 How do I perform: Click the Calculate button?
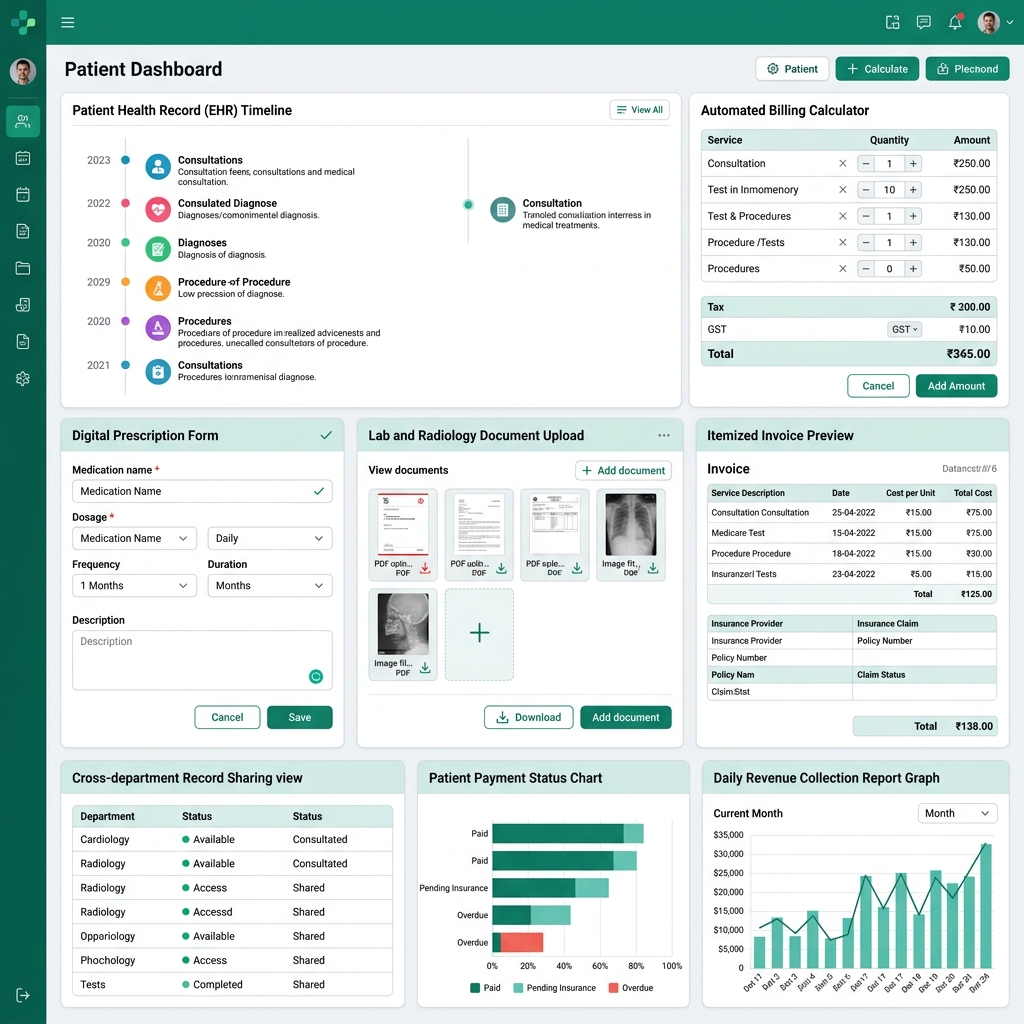(x=877, y=69)
